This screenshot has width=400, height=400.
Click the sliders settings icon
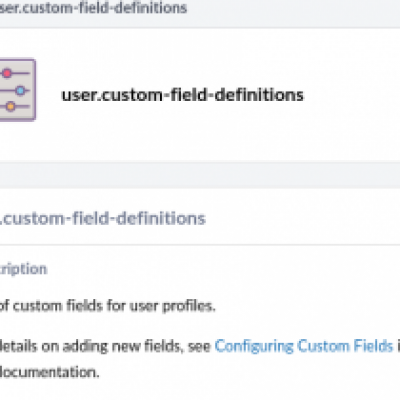point(17,90)
